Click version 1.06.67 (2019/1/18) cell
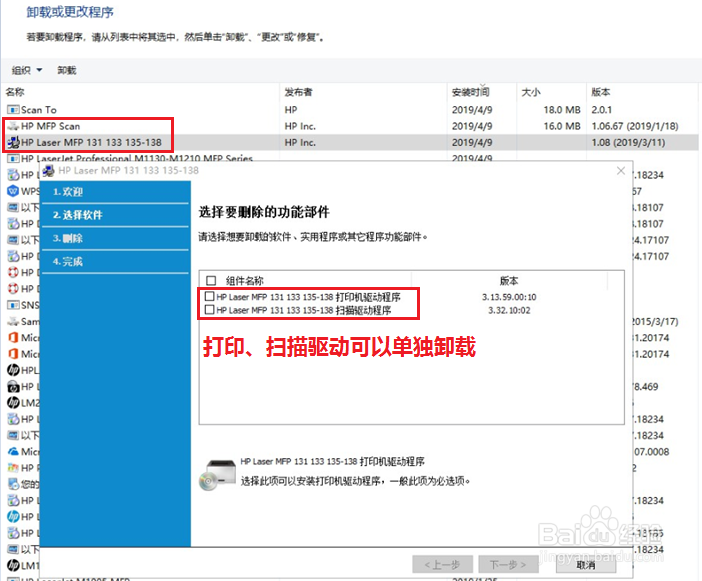The height and width of the screenshot is (581, 702). [635, 126]
